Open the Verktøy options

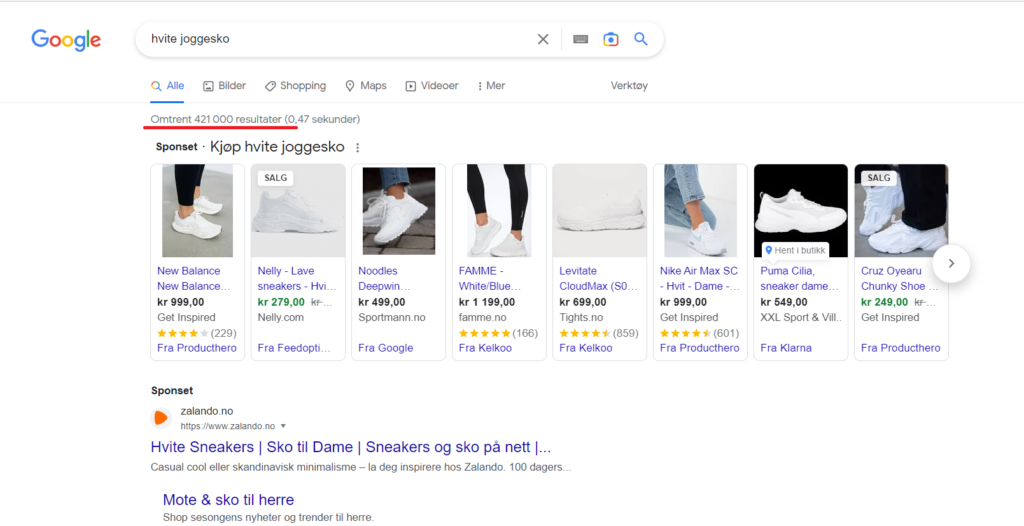(x=629, y=86)
